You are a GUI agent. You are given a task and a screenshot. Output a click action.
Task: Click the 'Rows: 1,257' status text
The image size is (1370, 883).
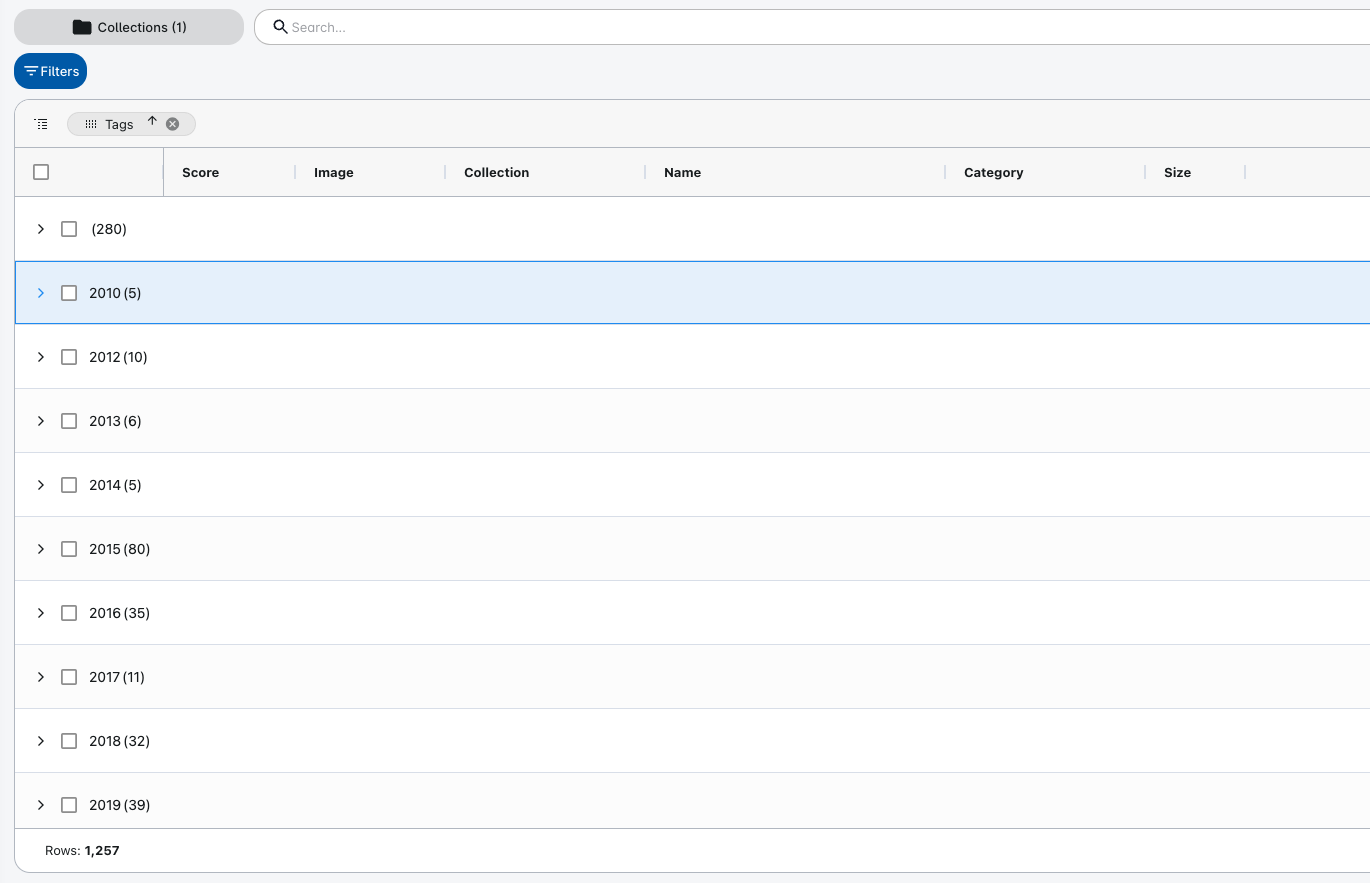82,851
